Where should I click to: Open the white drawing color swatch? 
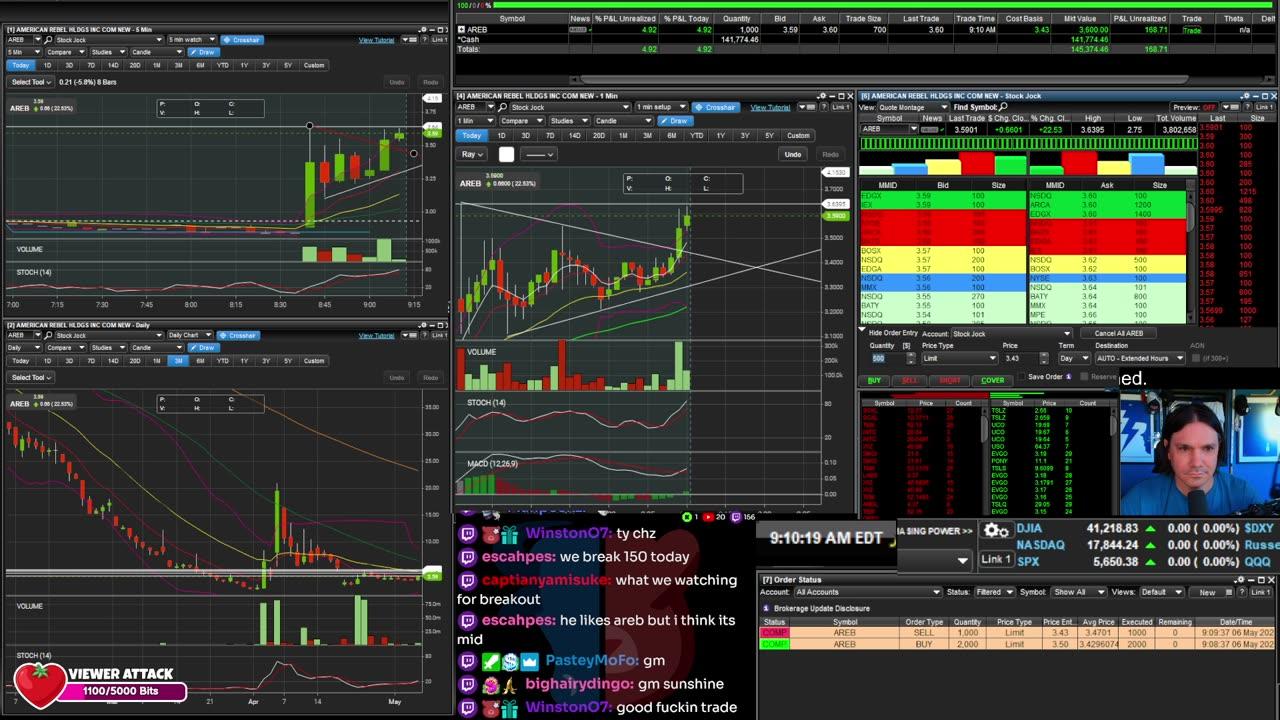(x=506, y=154)
